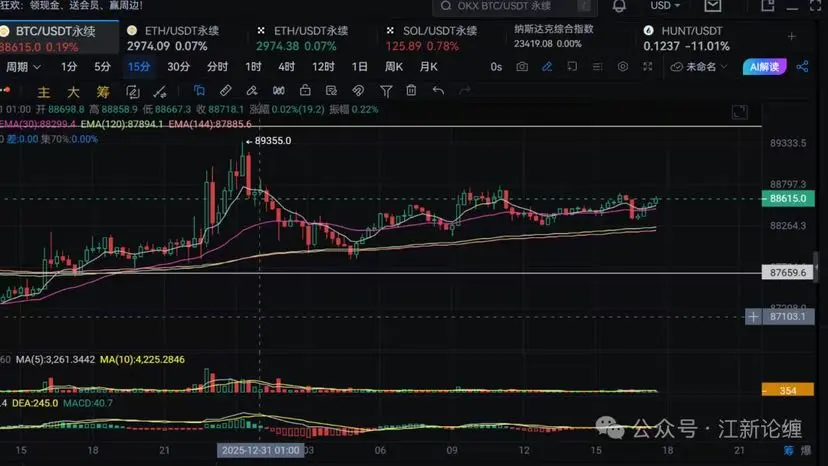Click the MA(5):3,261.3442 volume label
This screenshot has width=828, height=466.
pyautogui.click(x=55, y=360)
